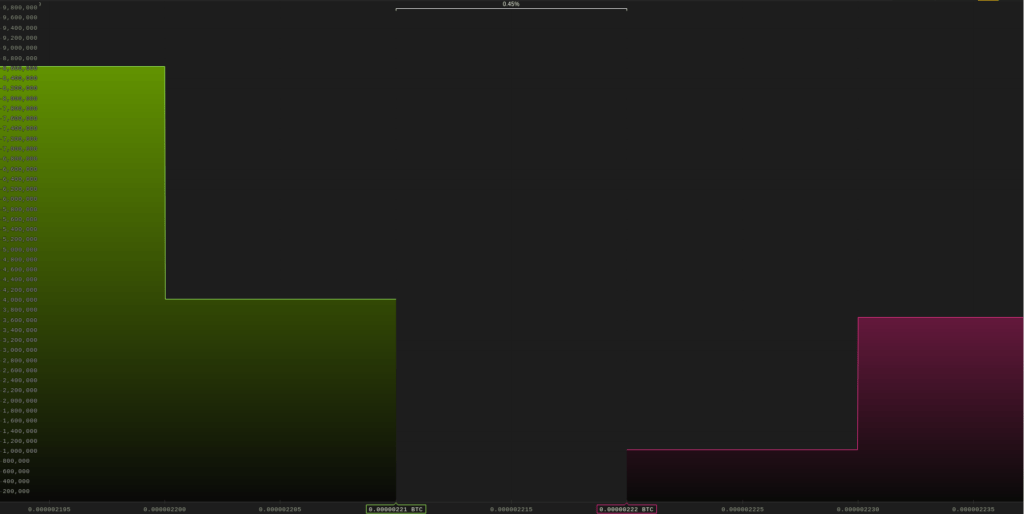Click the 9,800,000 volume axis label
1024x514 pixels.
coord(20,7)
